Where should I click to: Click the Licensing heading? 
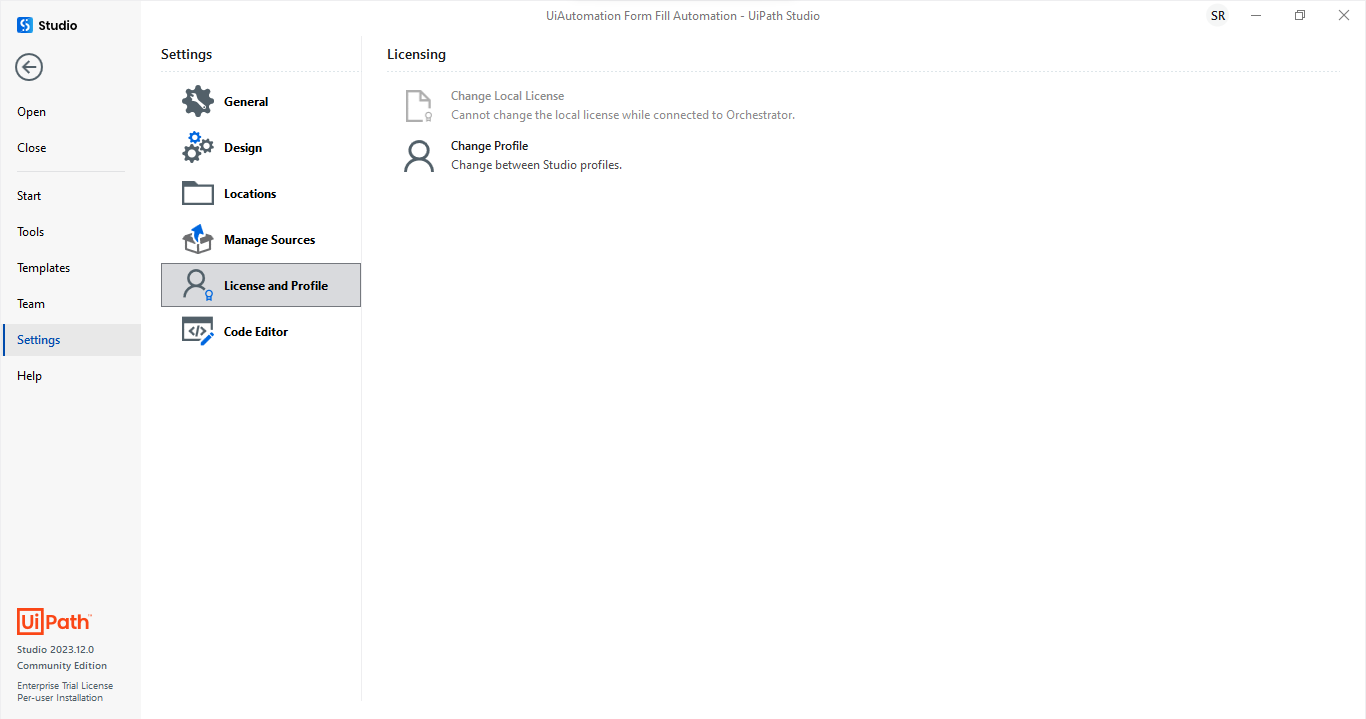click(417, 54)
